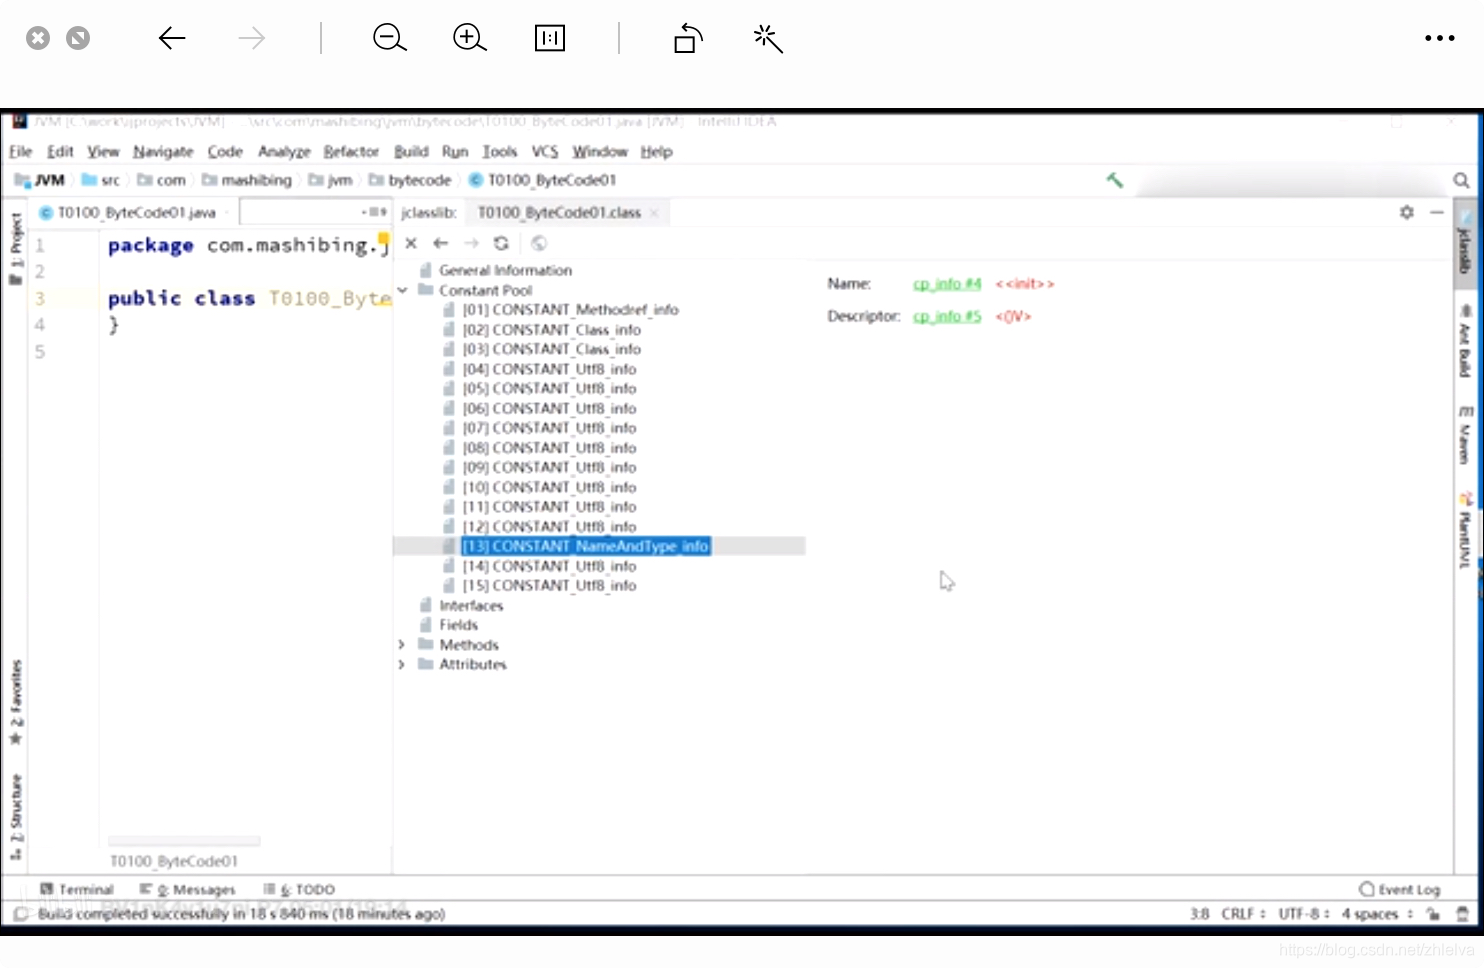
Task: Click the zoom out magnifier in the viewer toolbar
Action: (x=390, y=38)
